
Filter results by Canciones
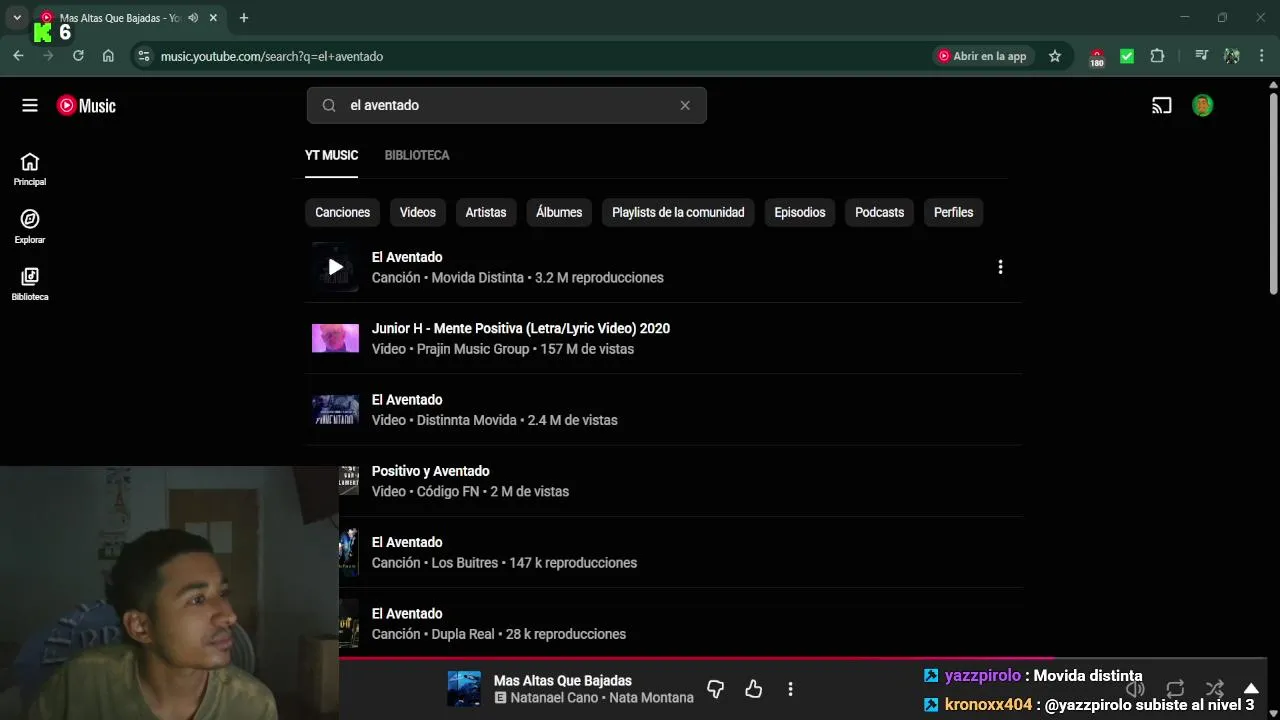pyautogui.click(x=342, y=212)
